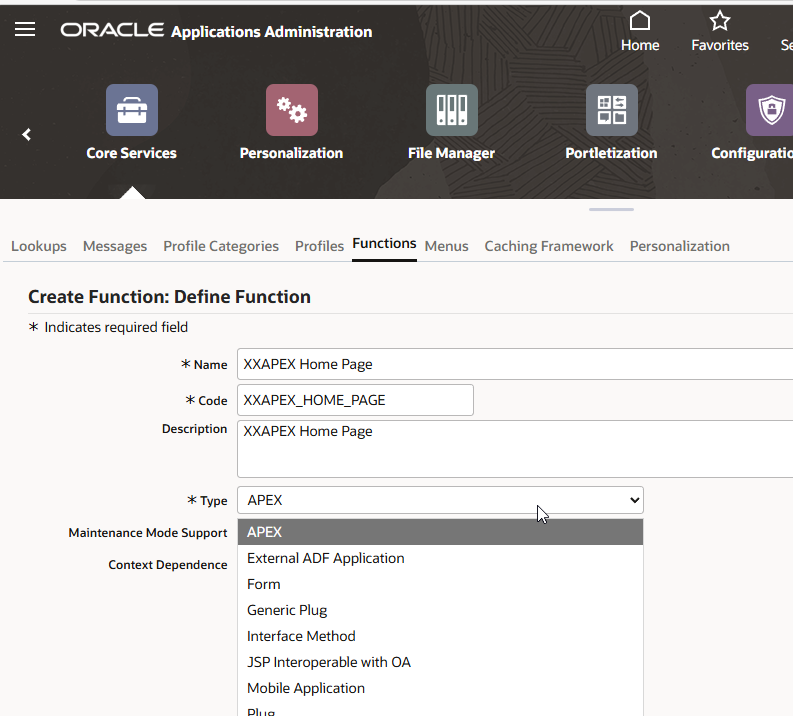793x716 pixels.
Task: Click the left arrow to scroll tiles back
Action: [x=27, y=135]
